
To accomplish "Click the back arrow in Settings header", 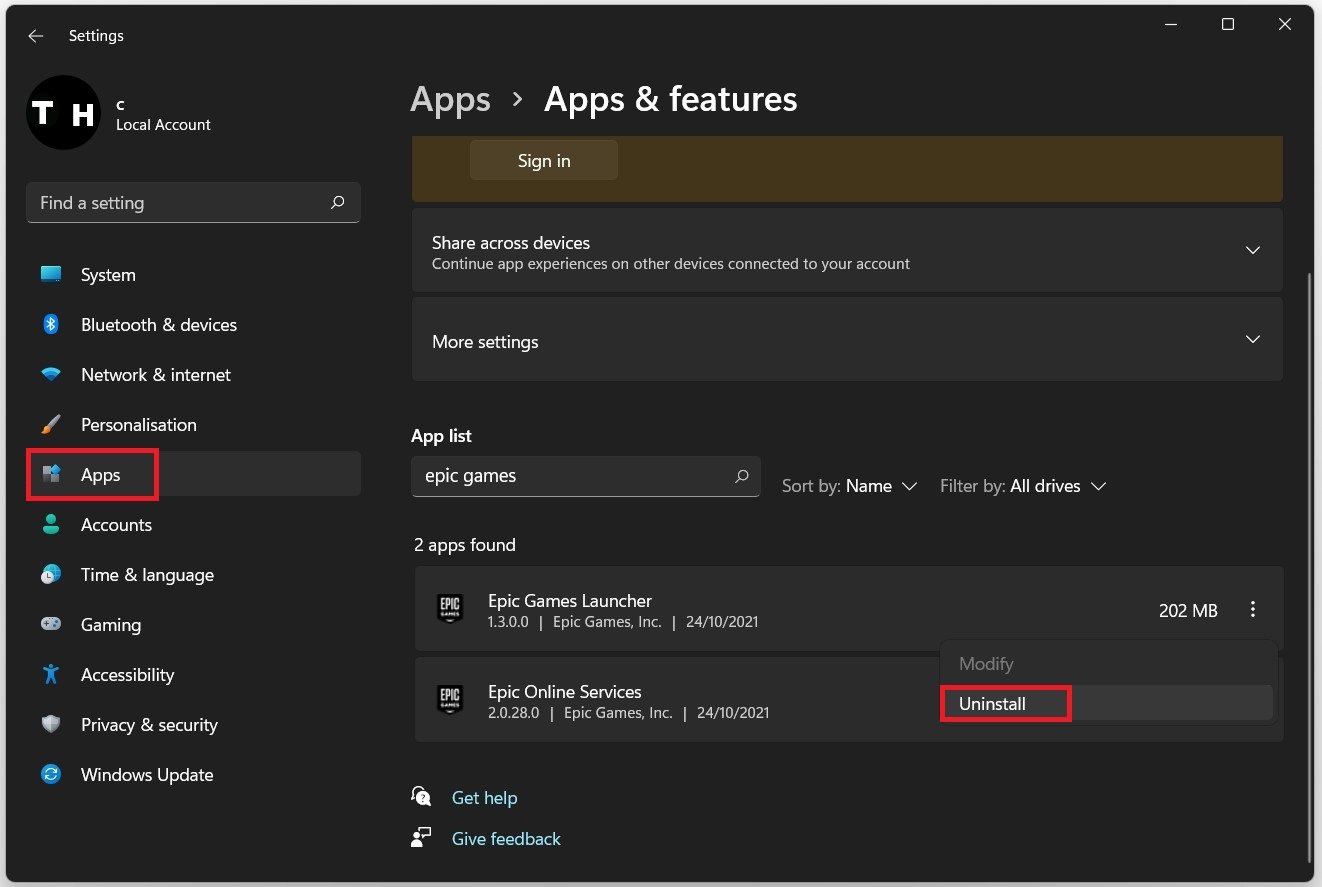I will [36, 36].
